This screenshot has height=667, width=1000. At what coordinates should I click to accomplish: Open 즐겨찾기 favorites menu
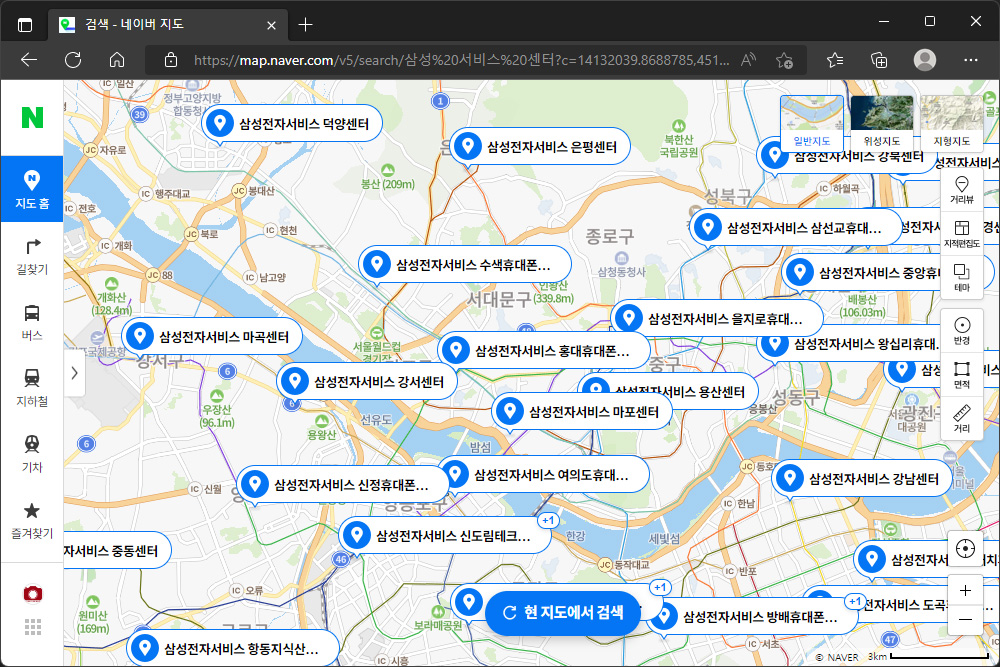(x=32, y=520)
